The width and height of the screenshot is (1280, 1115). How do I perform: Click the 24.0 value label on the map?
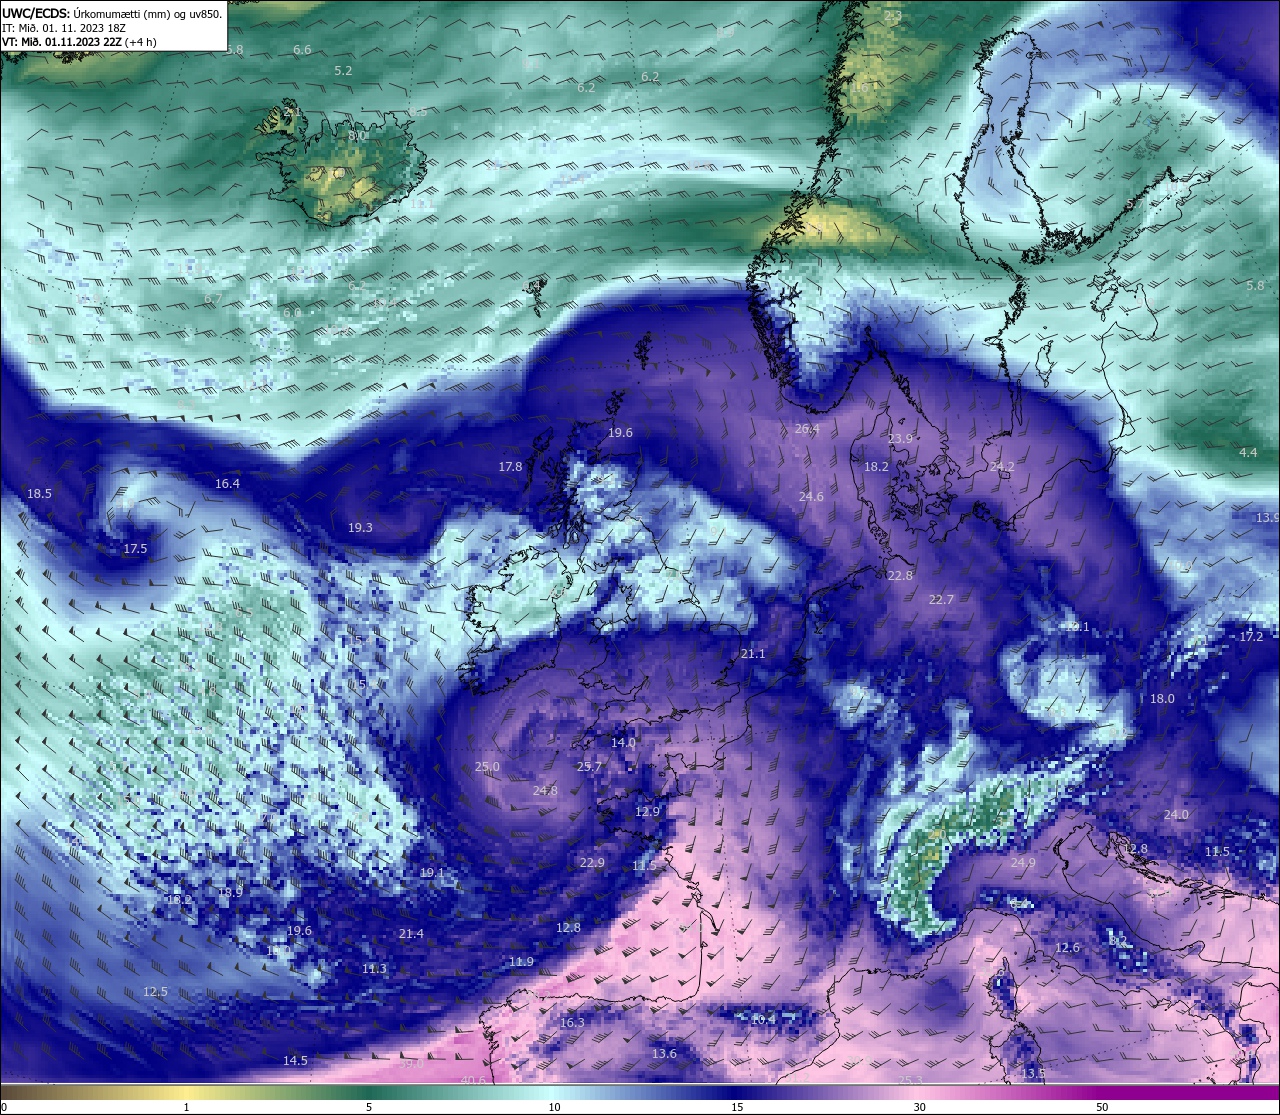coord(1176,815)
